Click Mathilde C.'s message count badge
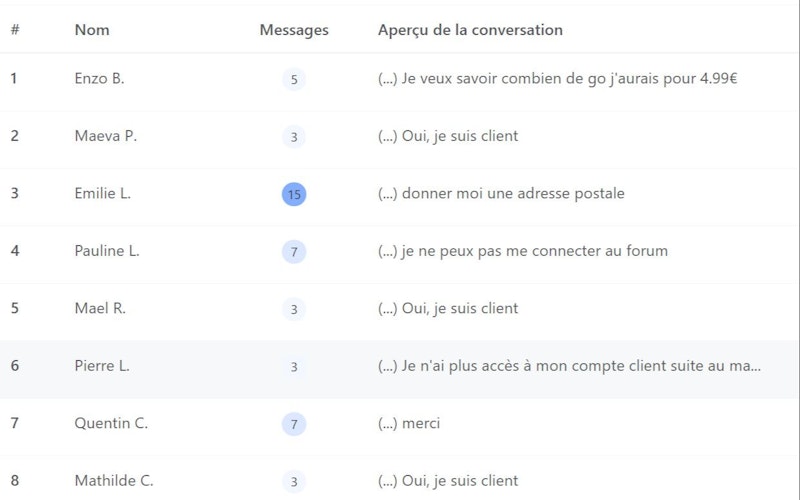The width and height of the screenshot is (800, 500). tap(294, 482)
